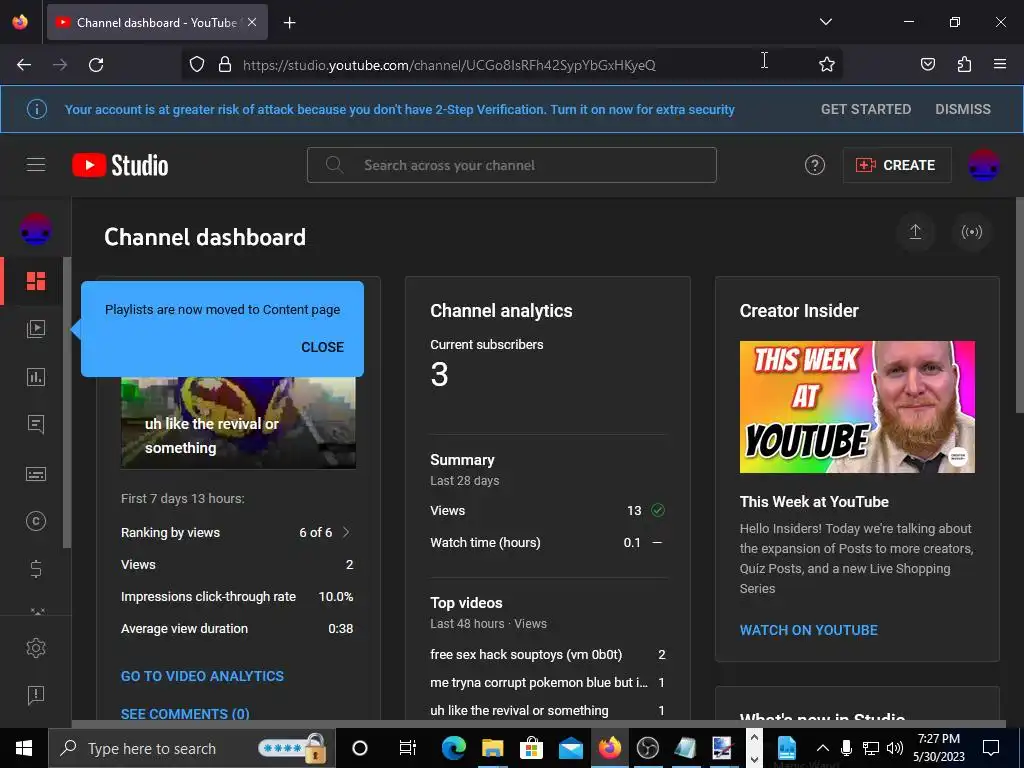Image resolution: width=1024 pixels, height=768 pixels.
Task: Bookmark this page with the star icon
Action: [827, 64]
